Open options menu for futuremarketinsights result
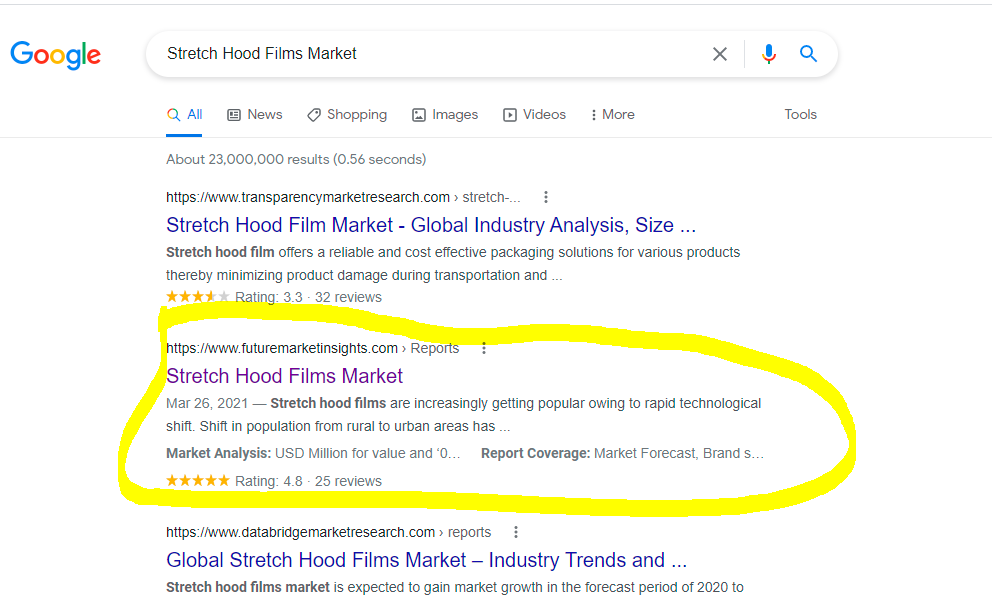 click(484, 348)
